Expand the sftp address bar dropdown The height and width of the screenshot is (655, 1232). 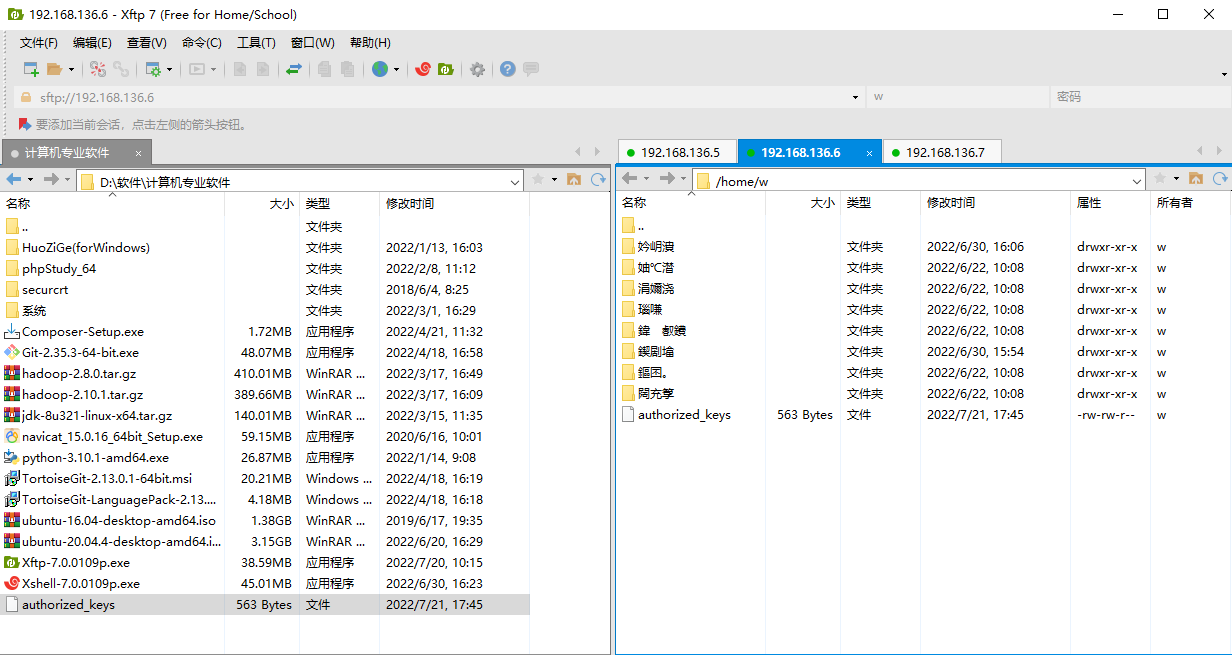[855, 97]
